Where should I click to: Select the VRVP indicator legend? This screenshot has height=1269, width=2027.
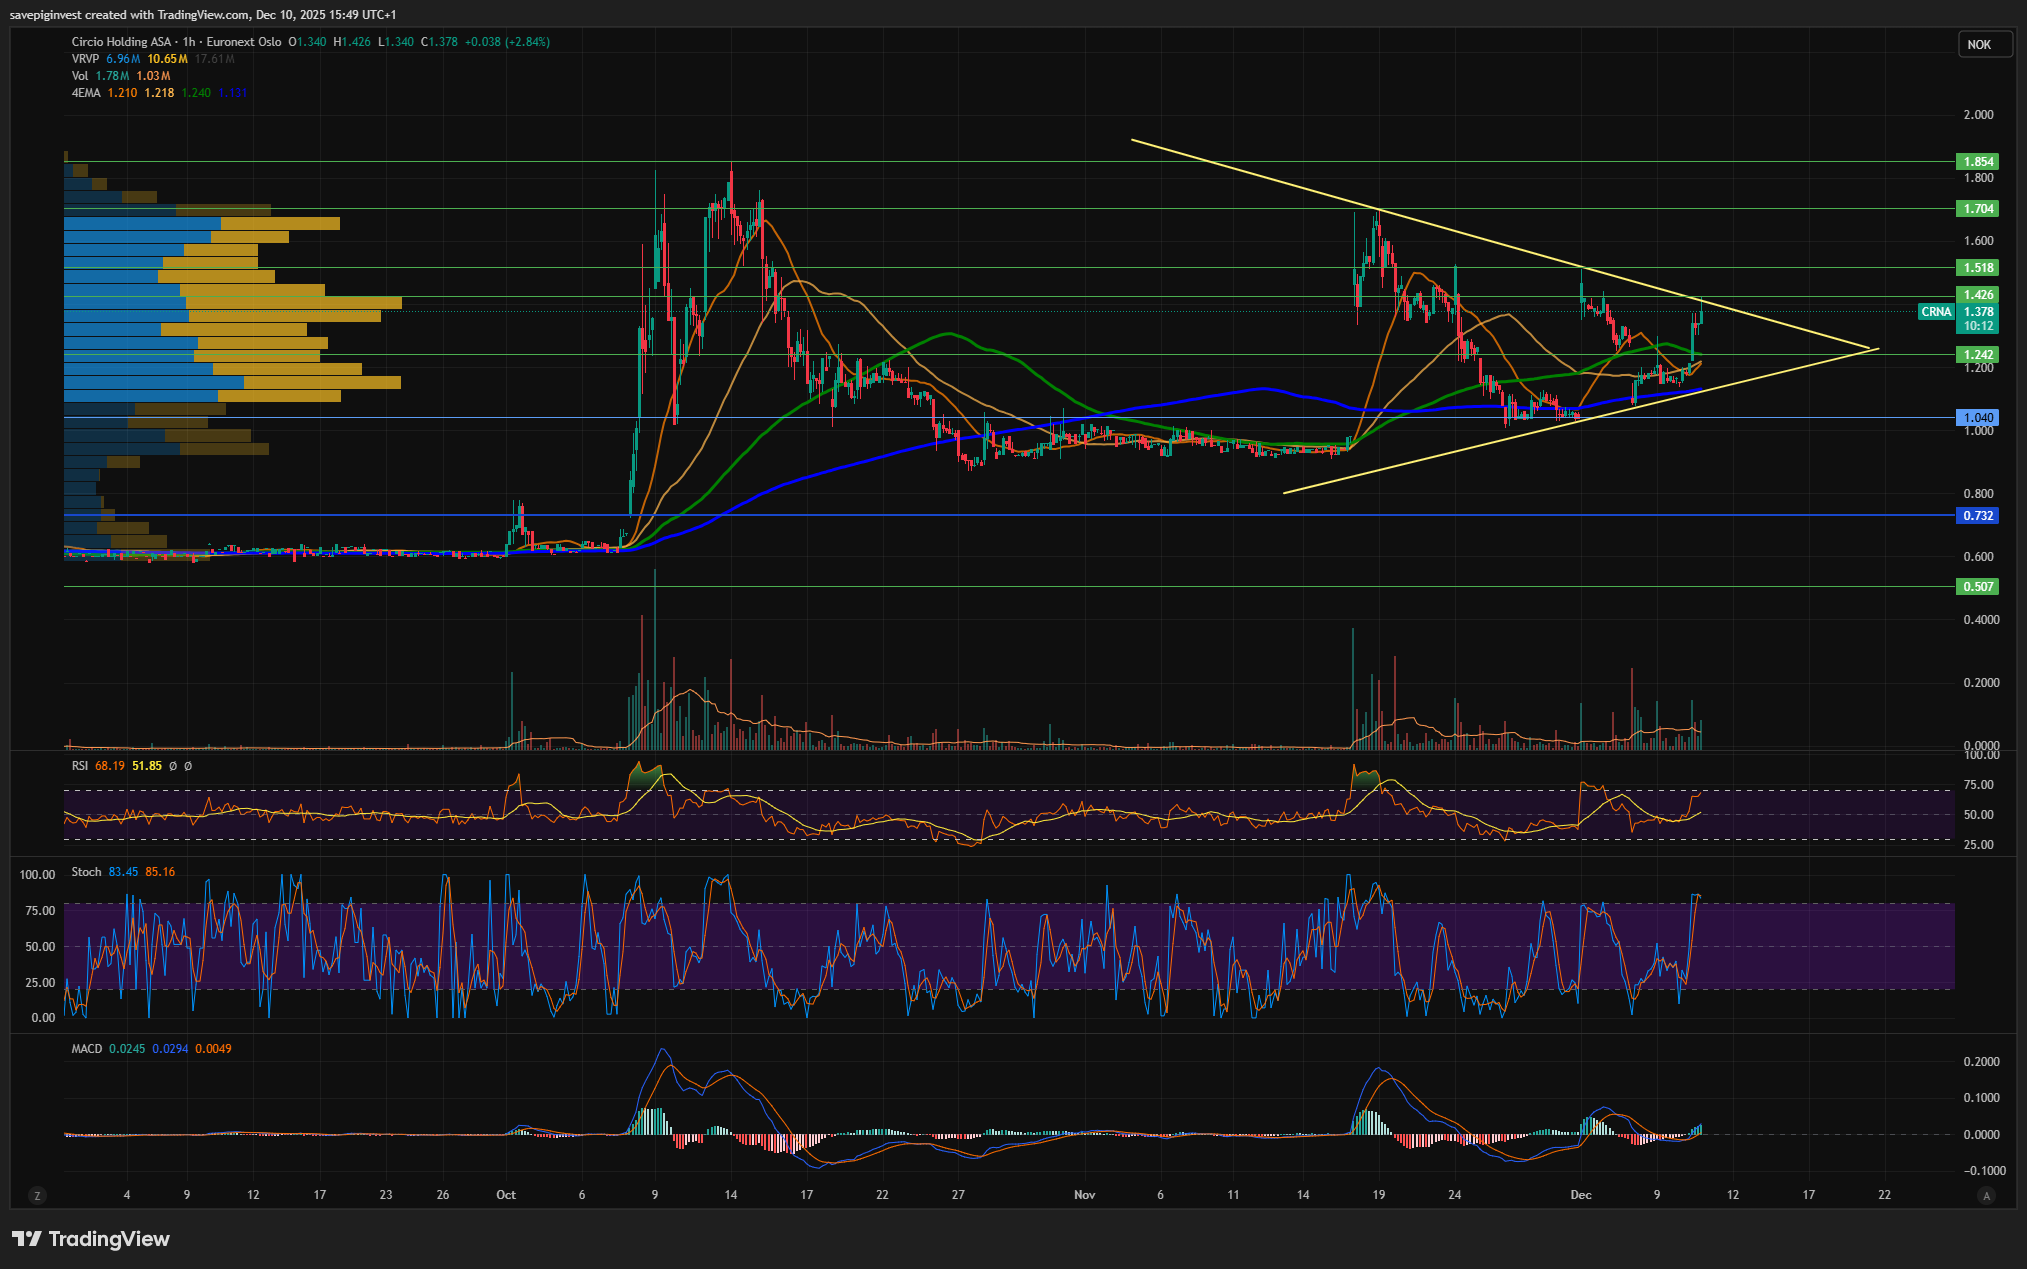coord(85,59)
